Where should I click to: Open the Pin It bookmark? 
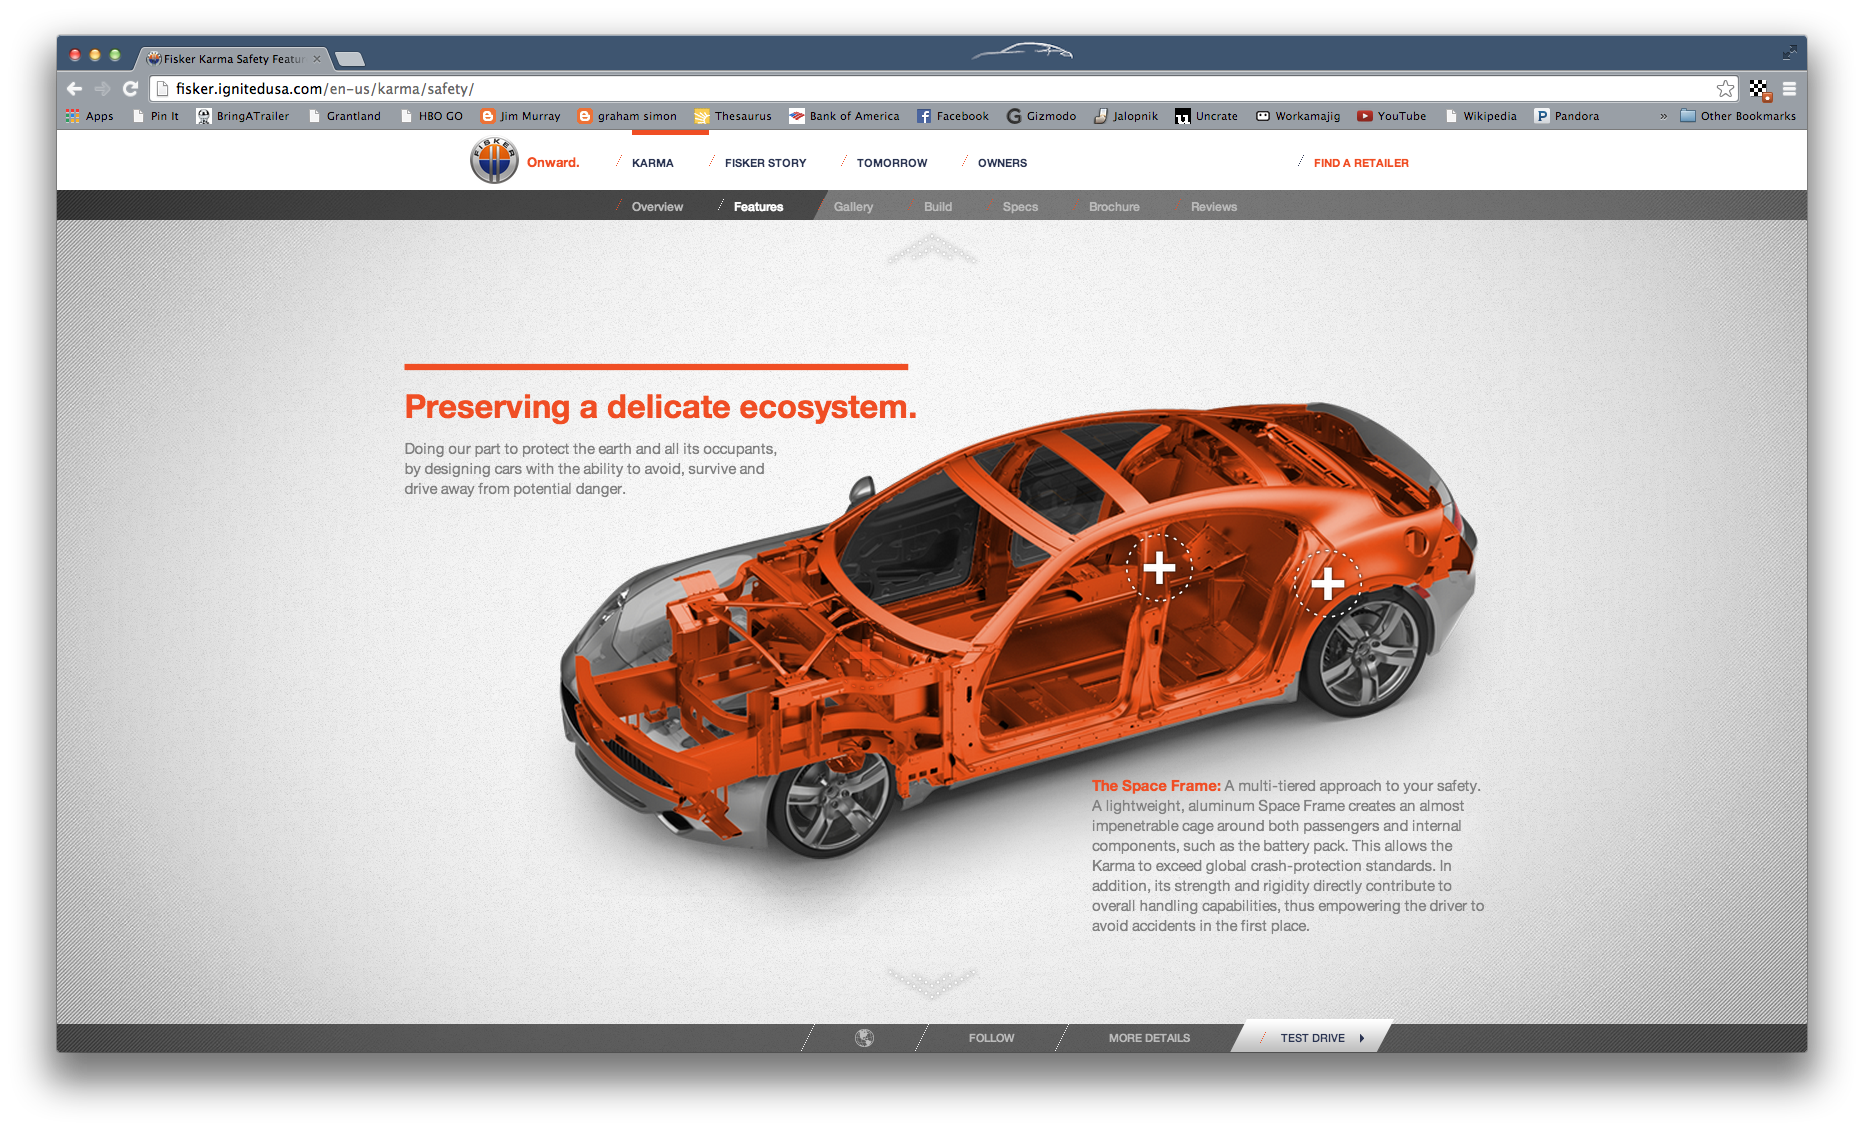156,116
